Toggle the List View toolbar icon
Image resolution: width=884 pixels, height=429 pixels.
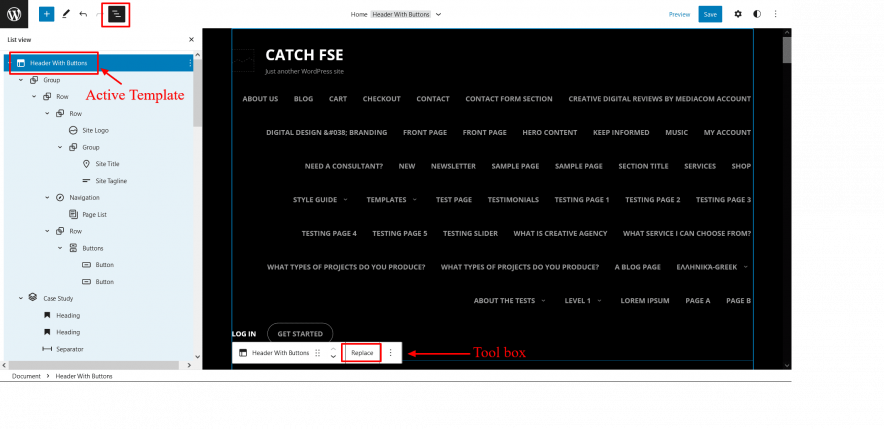pos(116,14)
